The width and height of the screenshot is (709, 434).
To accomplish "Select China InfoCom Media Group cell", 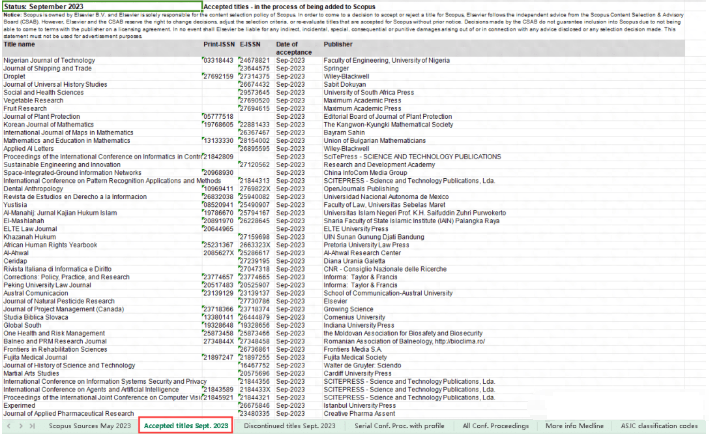I will pyautogui.click(x=365, y=173).
